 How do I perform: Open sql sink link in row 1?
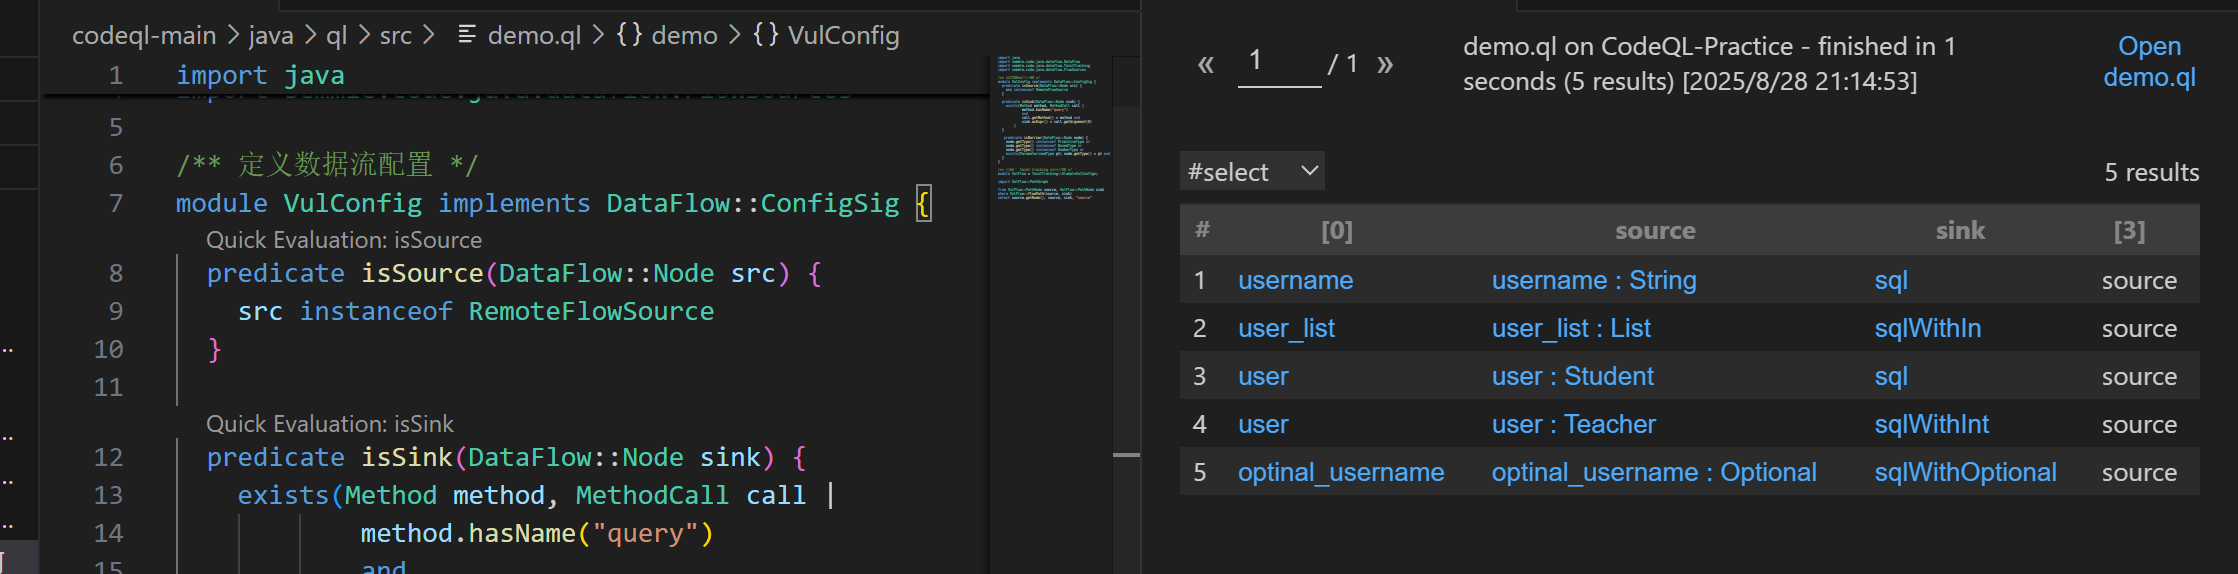(1891, 280)
